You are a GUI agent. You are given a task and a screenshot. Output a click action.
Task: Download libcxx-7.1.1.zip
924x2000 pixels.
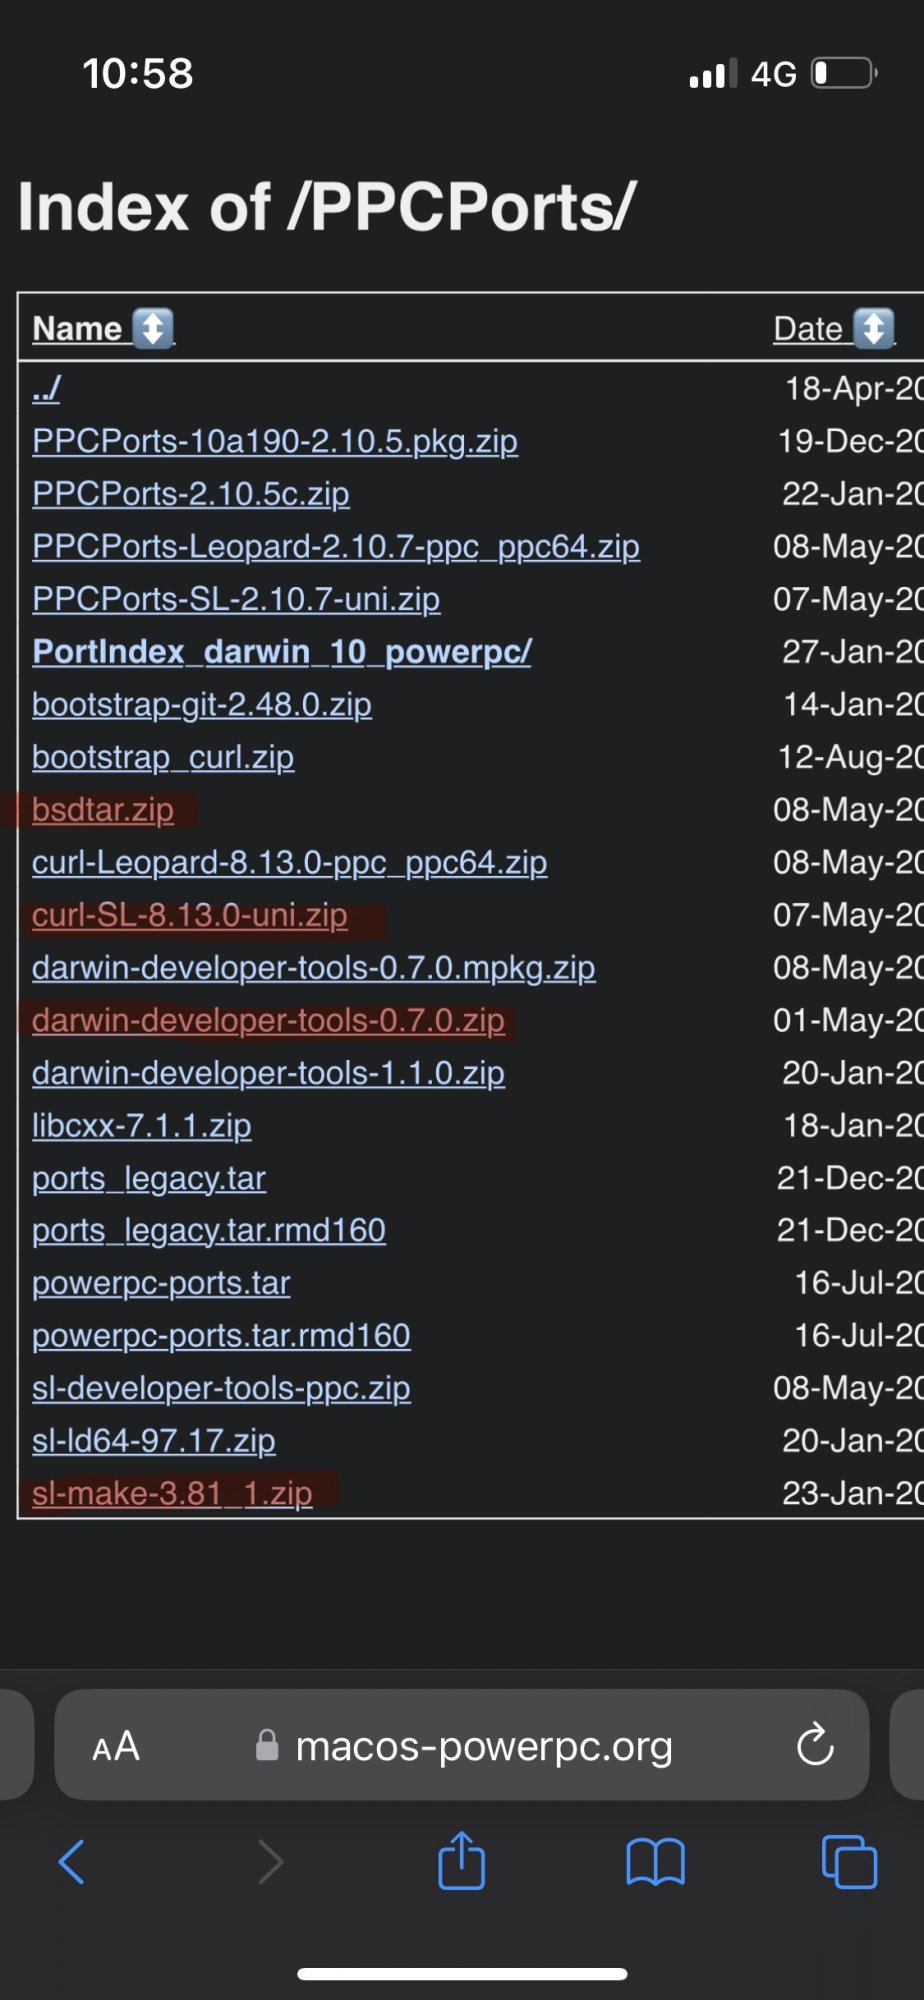142,1126
